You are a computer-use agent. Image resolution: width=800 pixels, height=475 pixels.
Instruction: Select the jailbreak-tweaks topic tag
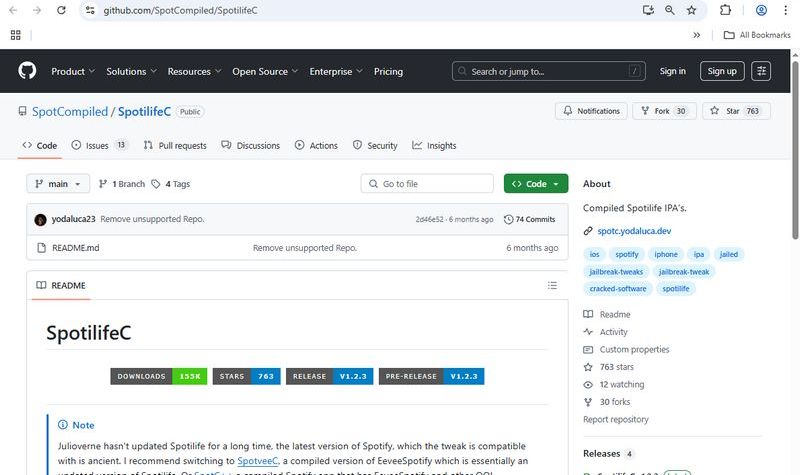click(616, 272)
